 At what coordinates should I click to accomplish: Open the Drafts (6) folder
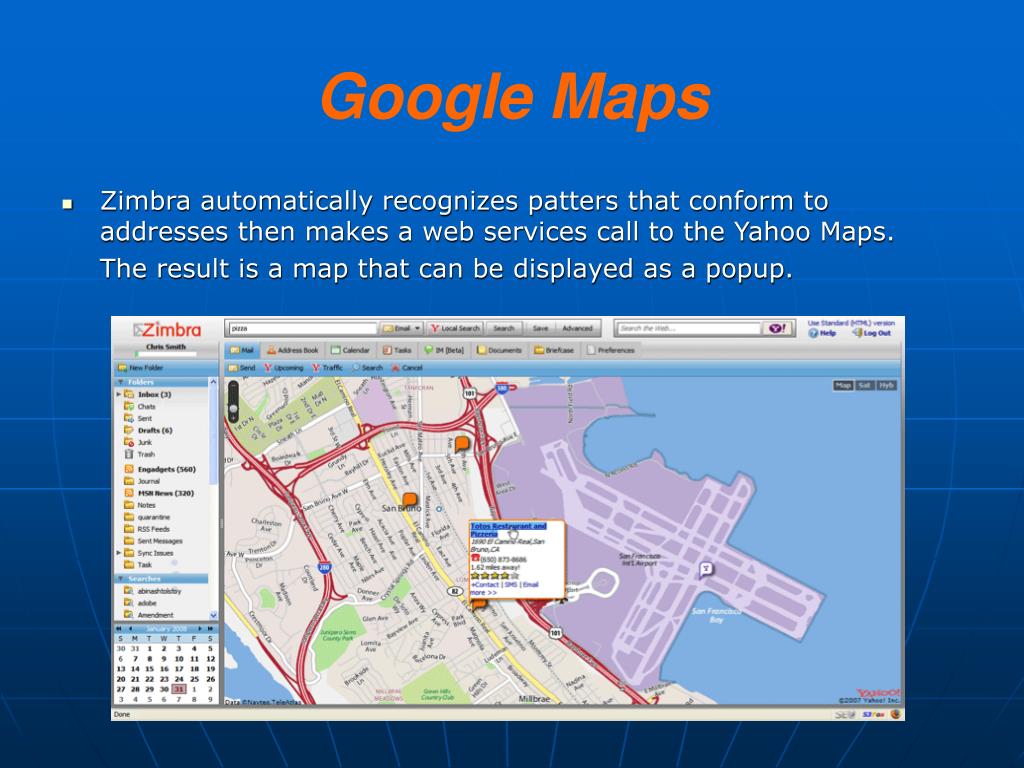pos(148,430)
